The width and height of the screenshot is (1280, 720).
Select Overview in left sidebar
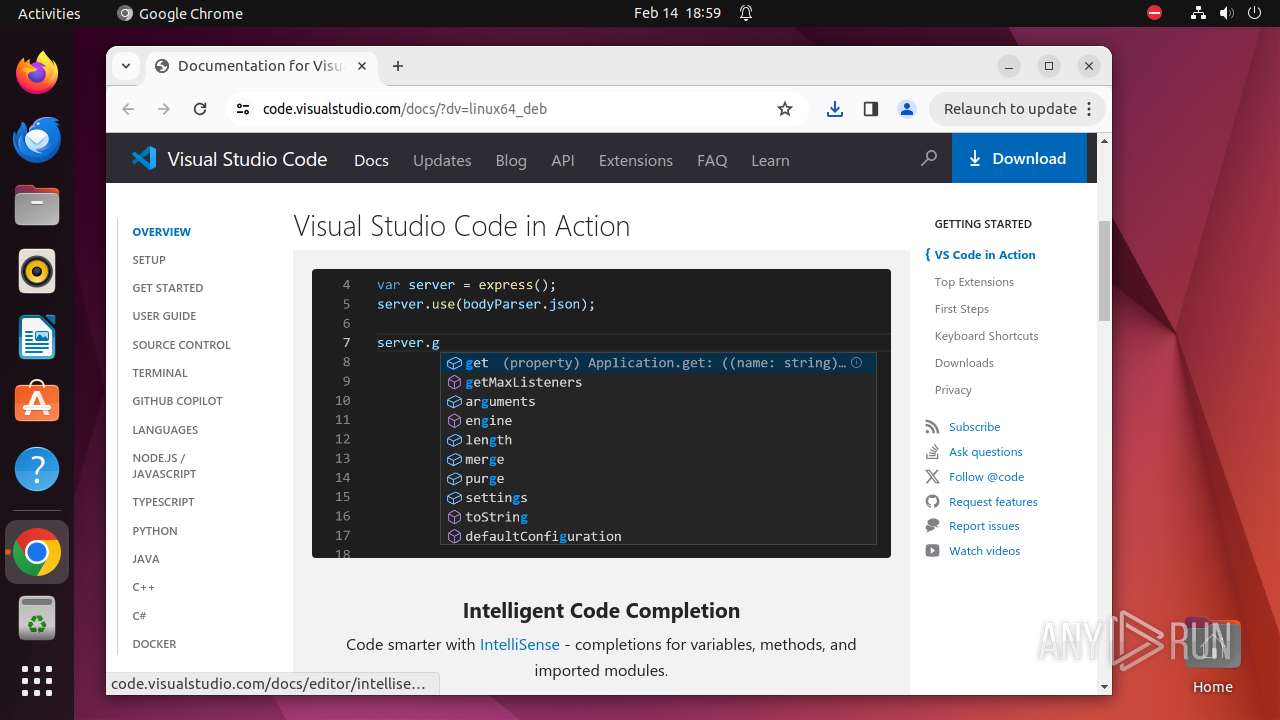pyautogui.click(x=161, y=232)
